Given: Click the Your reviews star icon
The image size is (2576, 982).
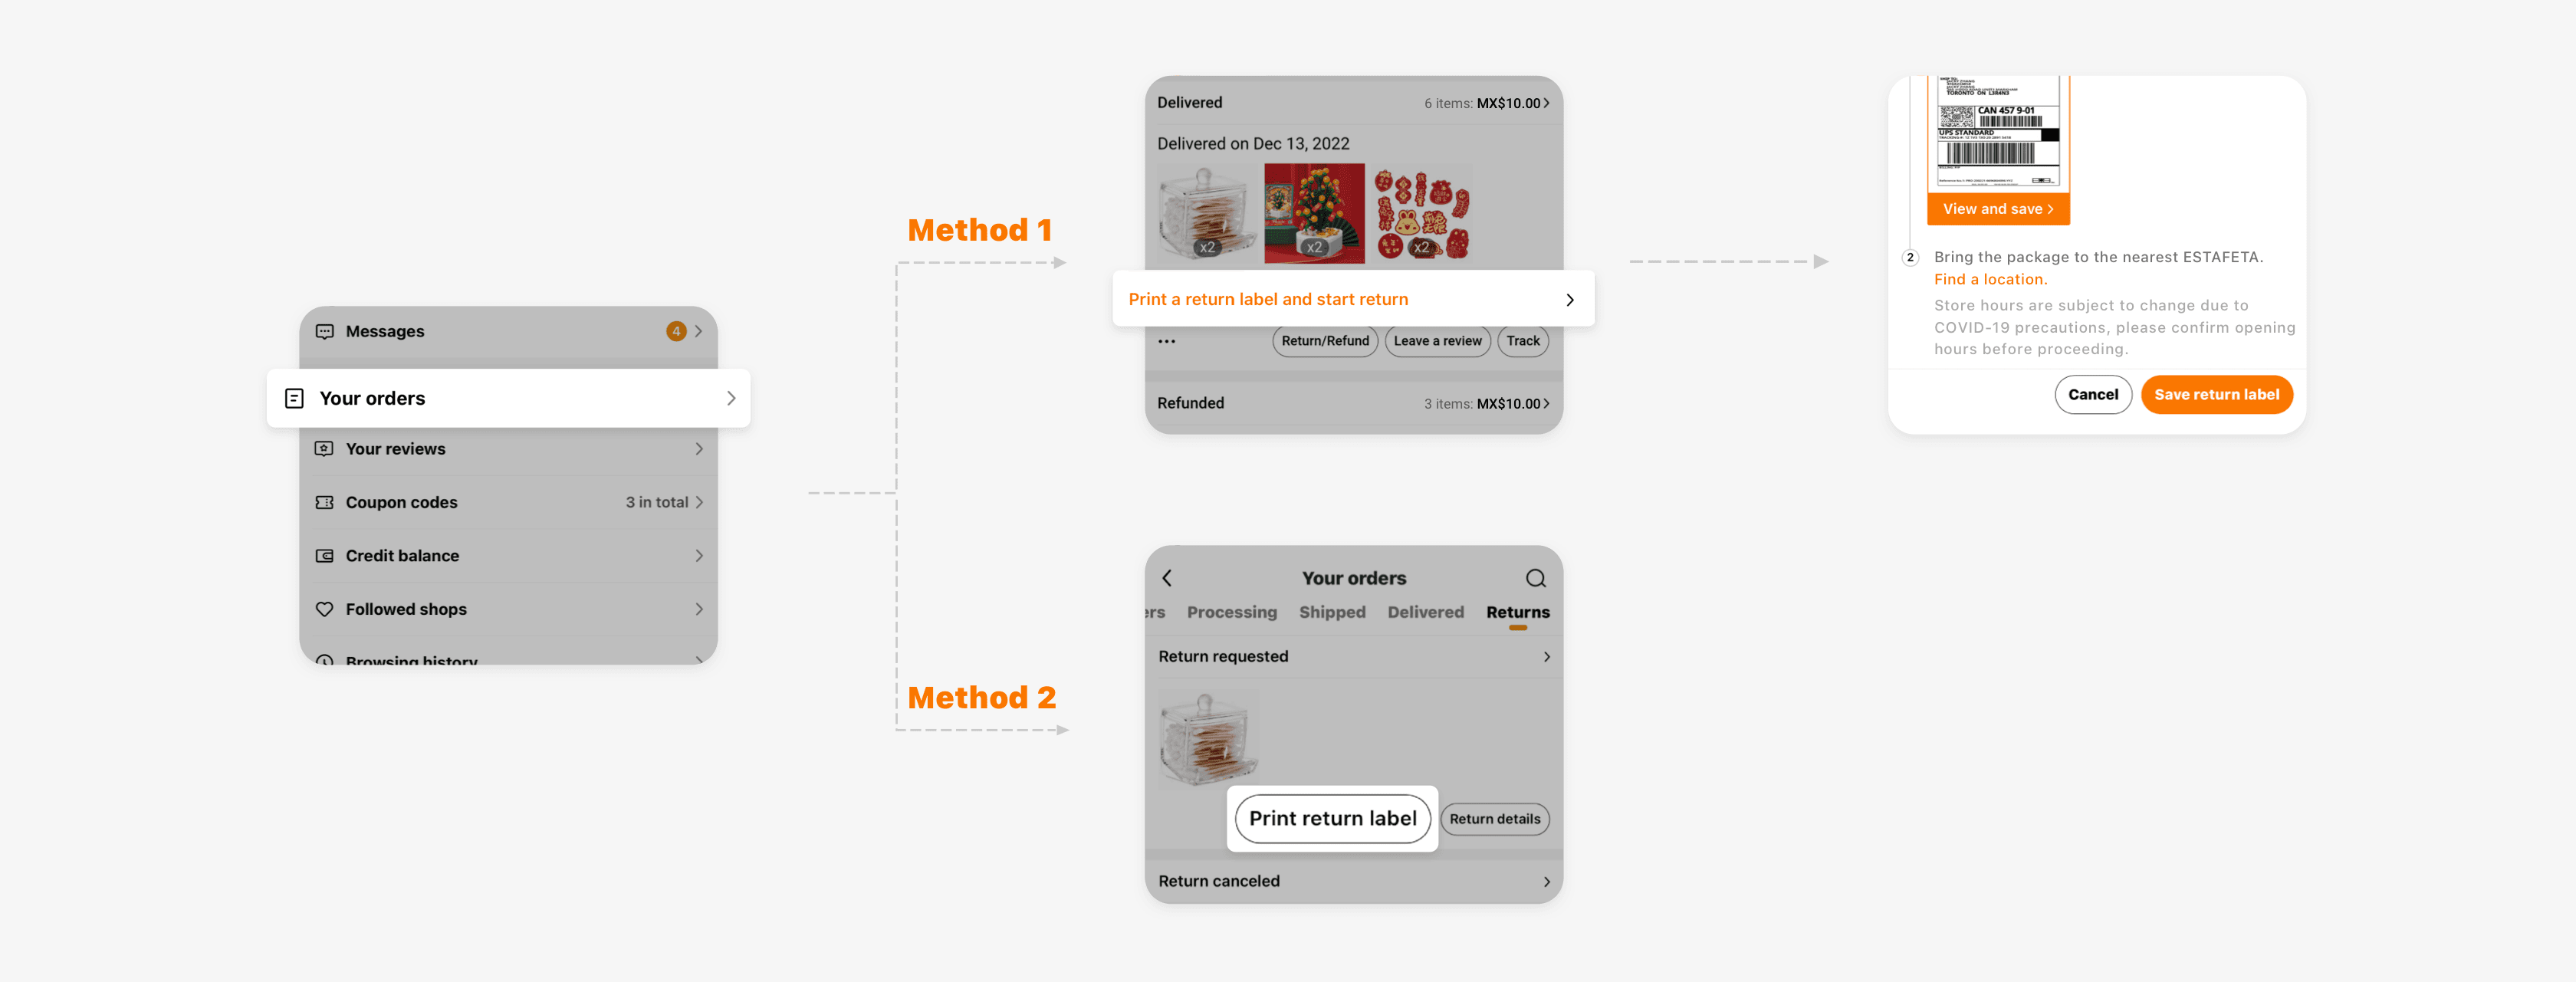Looking at the screenshot, I should click(x=324, y=449).
